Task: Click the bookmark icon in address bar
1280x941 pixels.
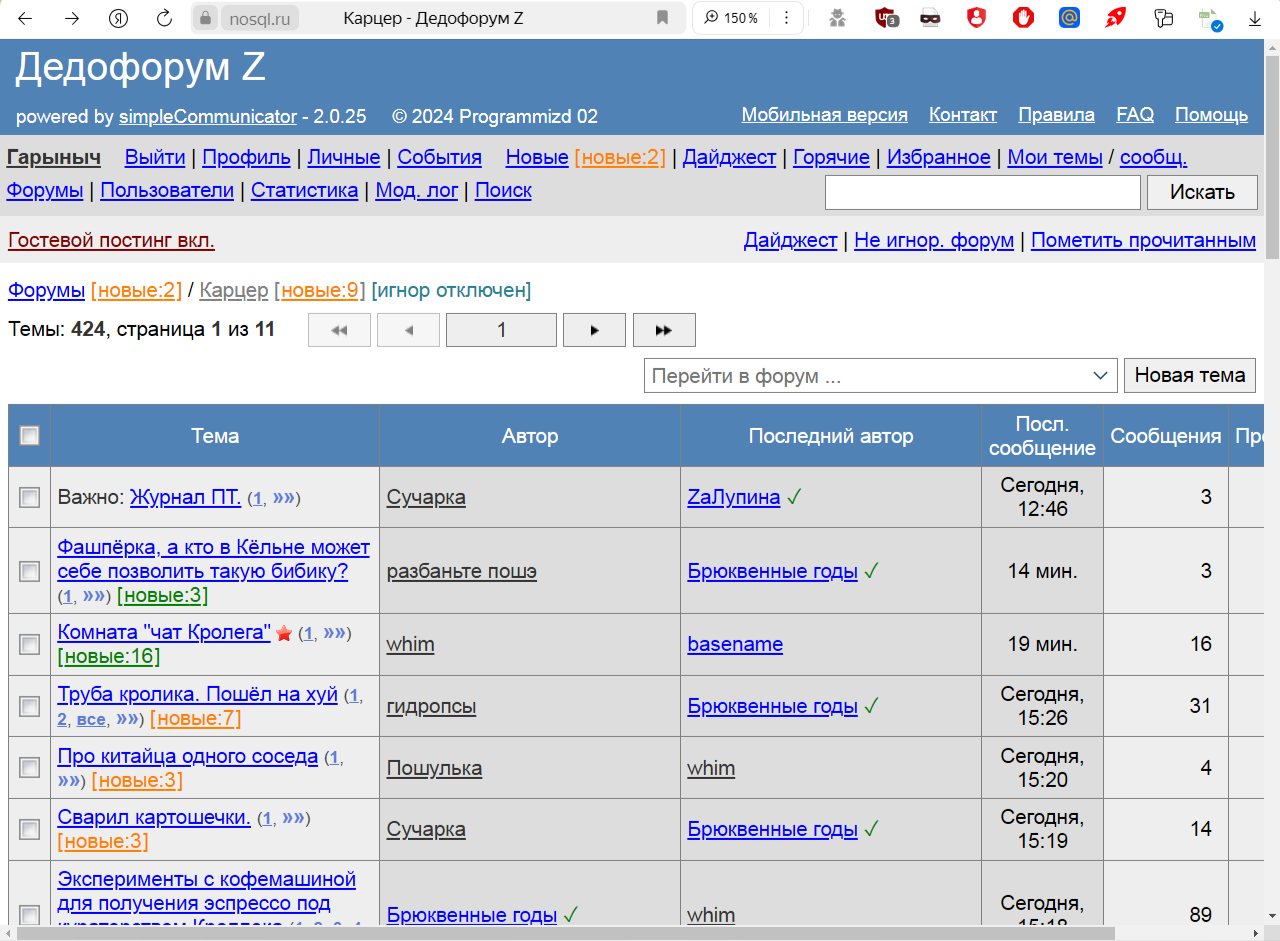Action: (x=662, y=18)
